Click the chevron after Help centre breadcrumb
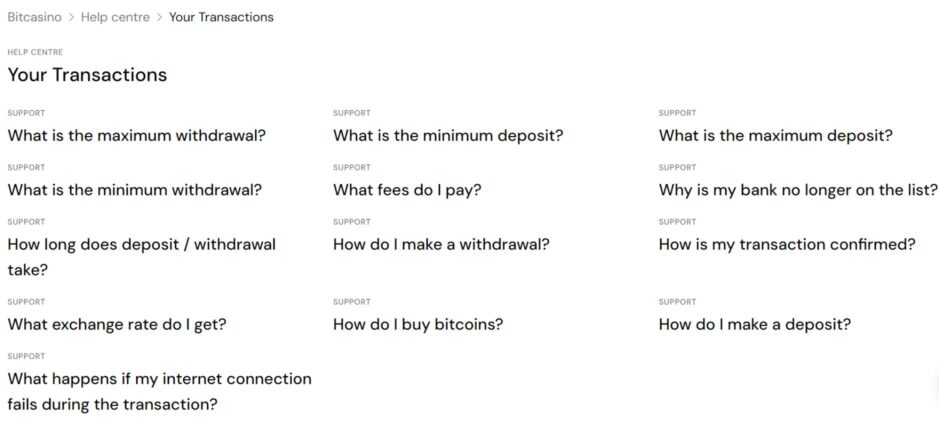 [x=159, y=17]
